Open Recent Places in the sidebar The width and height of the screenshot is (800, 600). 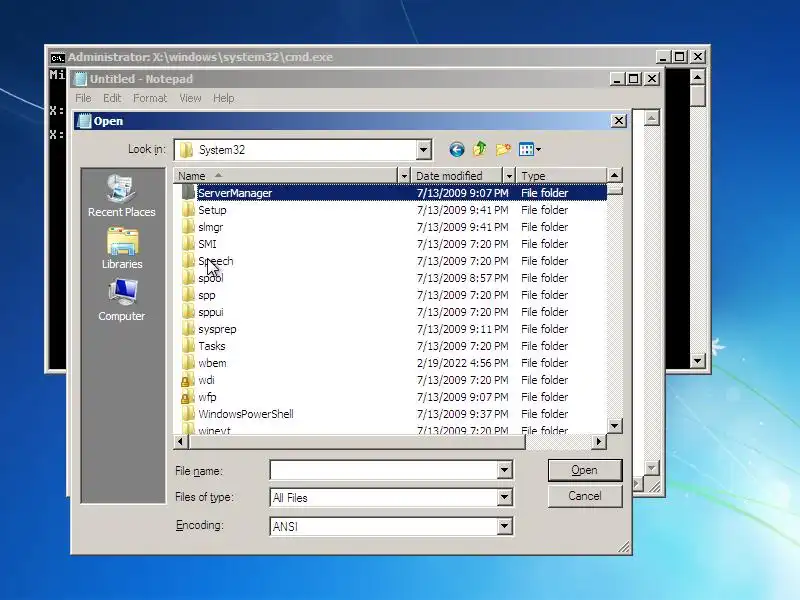(x=121, y=195)
